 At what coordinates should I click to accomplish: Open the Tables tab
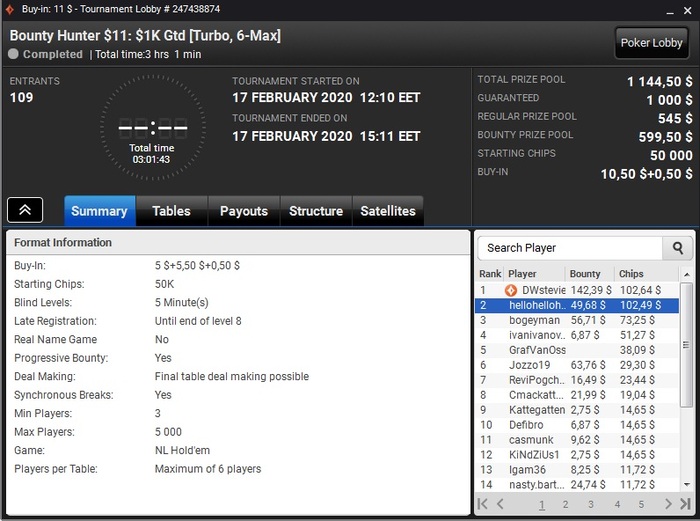coord(171,211)
